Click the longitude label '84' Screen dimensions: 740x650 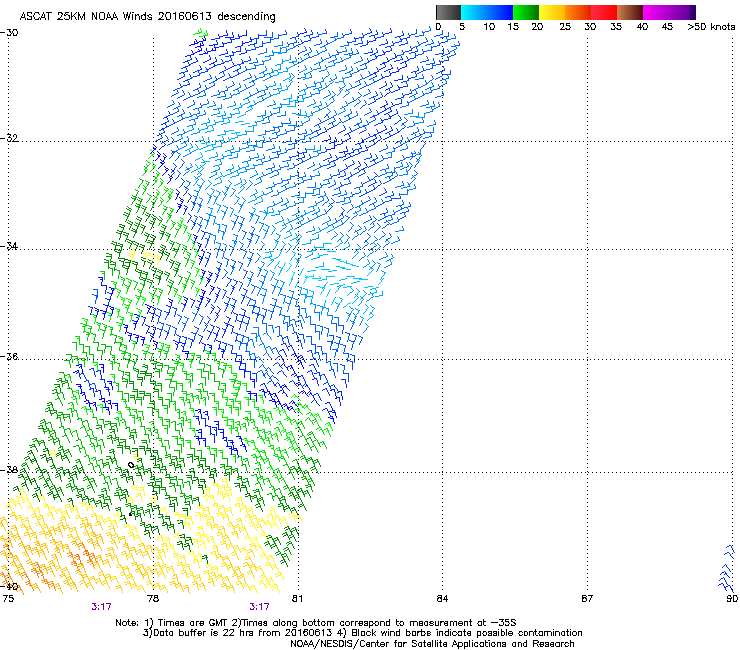point(442,599)
